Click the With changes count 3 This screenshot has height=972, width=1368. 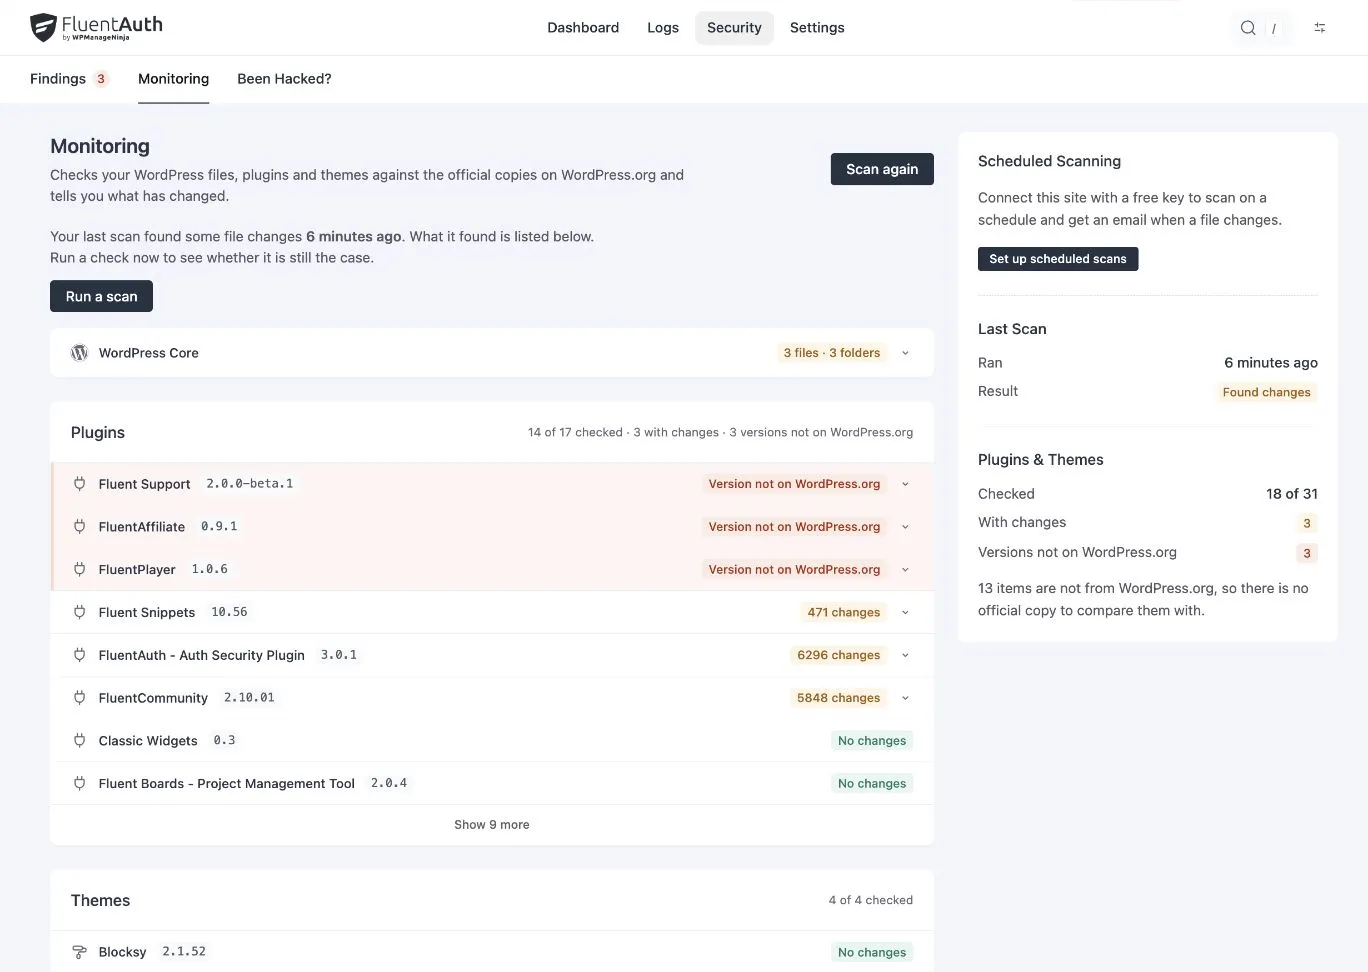point(1307,523)
